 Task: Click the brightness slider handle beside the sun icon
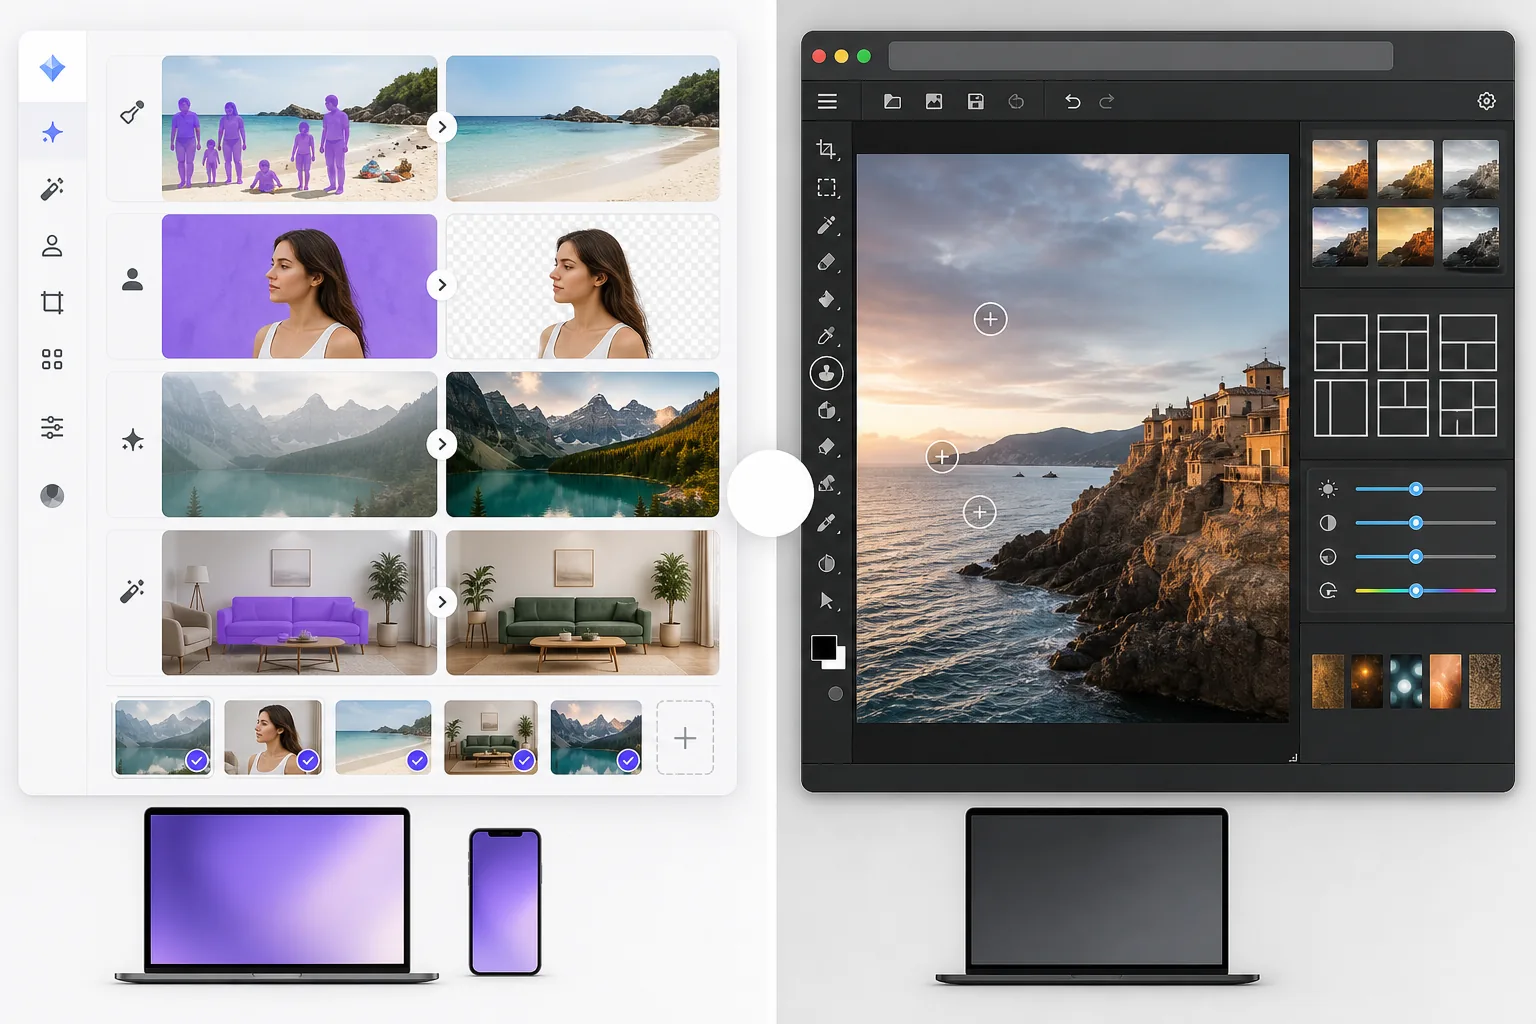[1415, 489]
